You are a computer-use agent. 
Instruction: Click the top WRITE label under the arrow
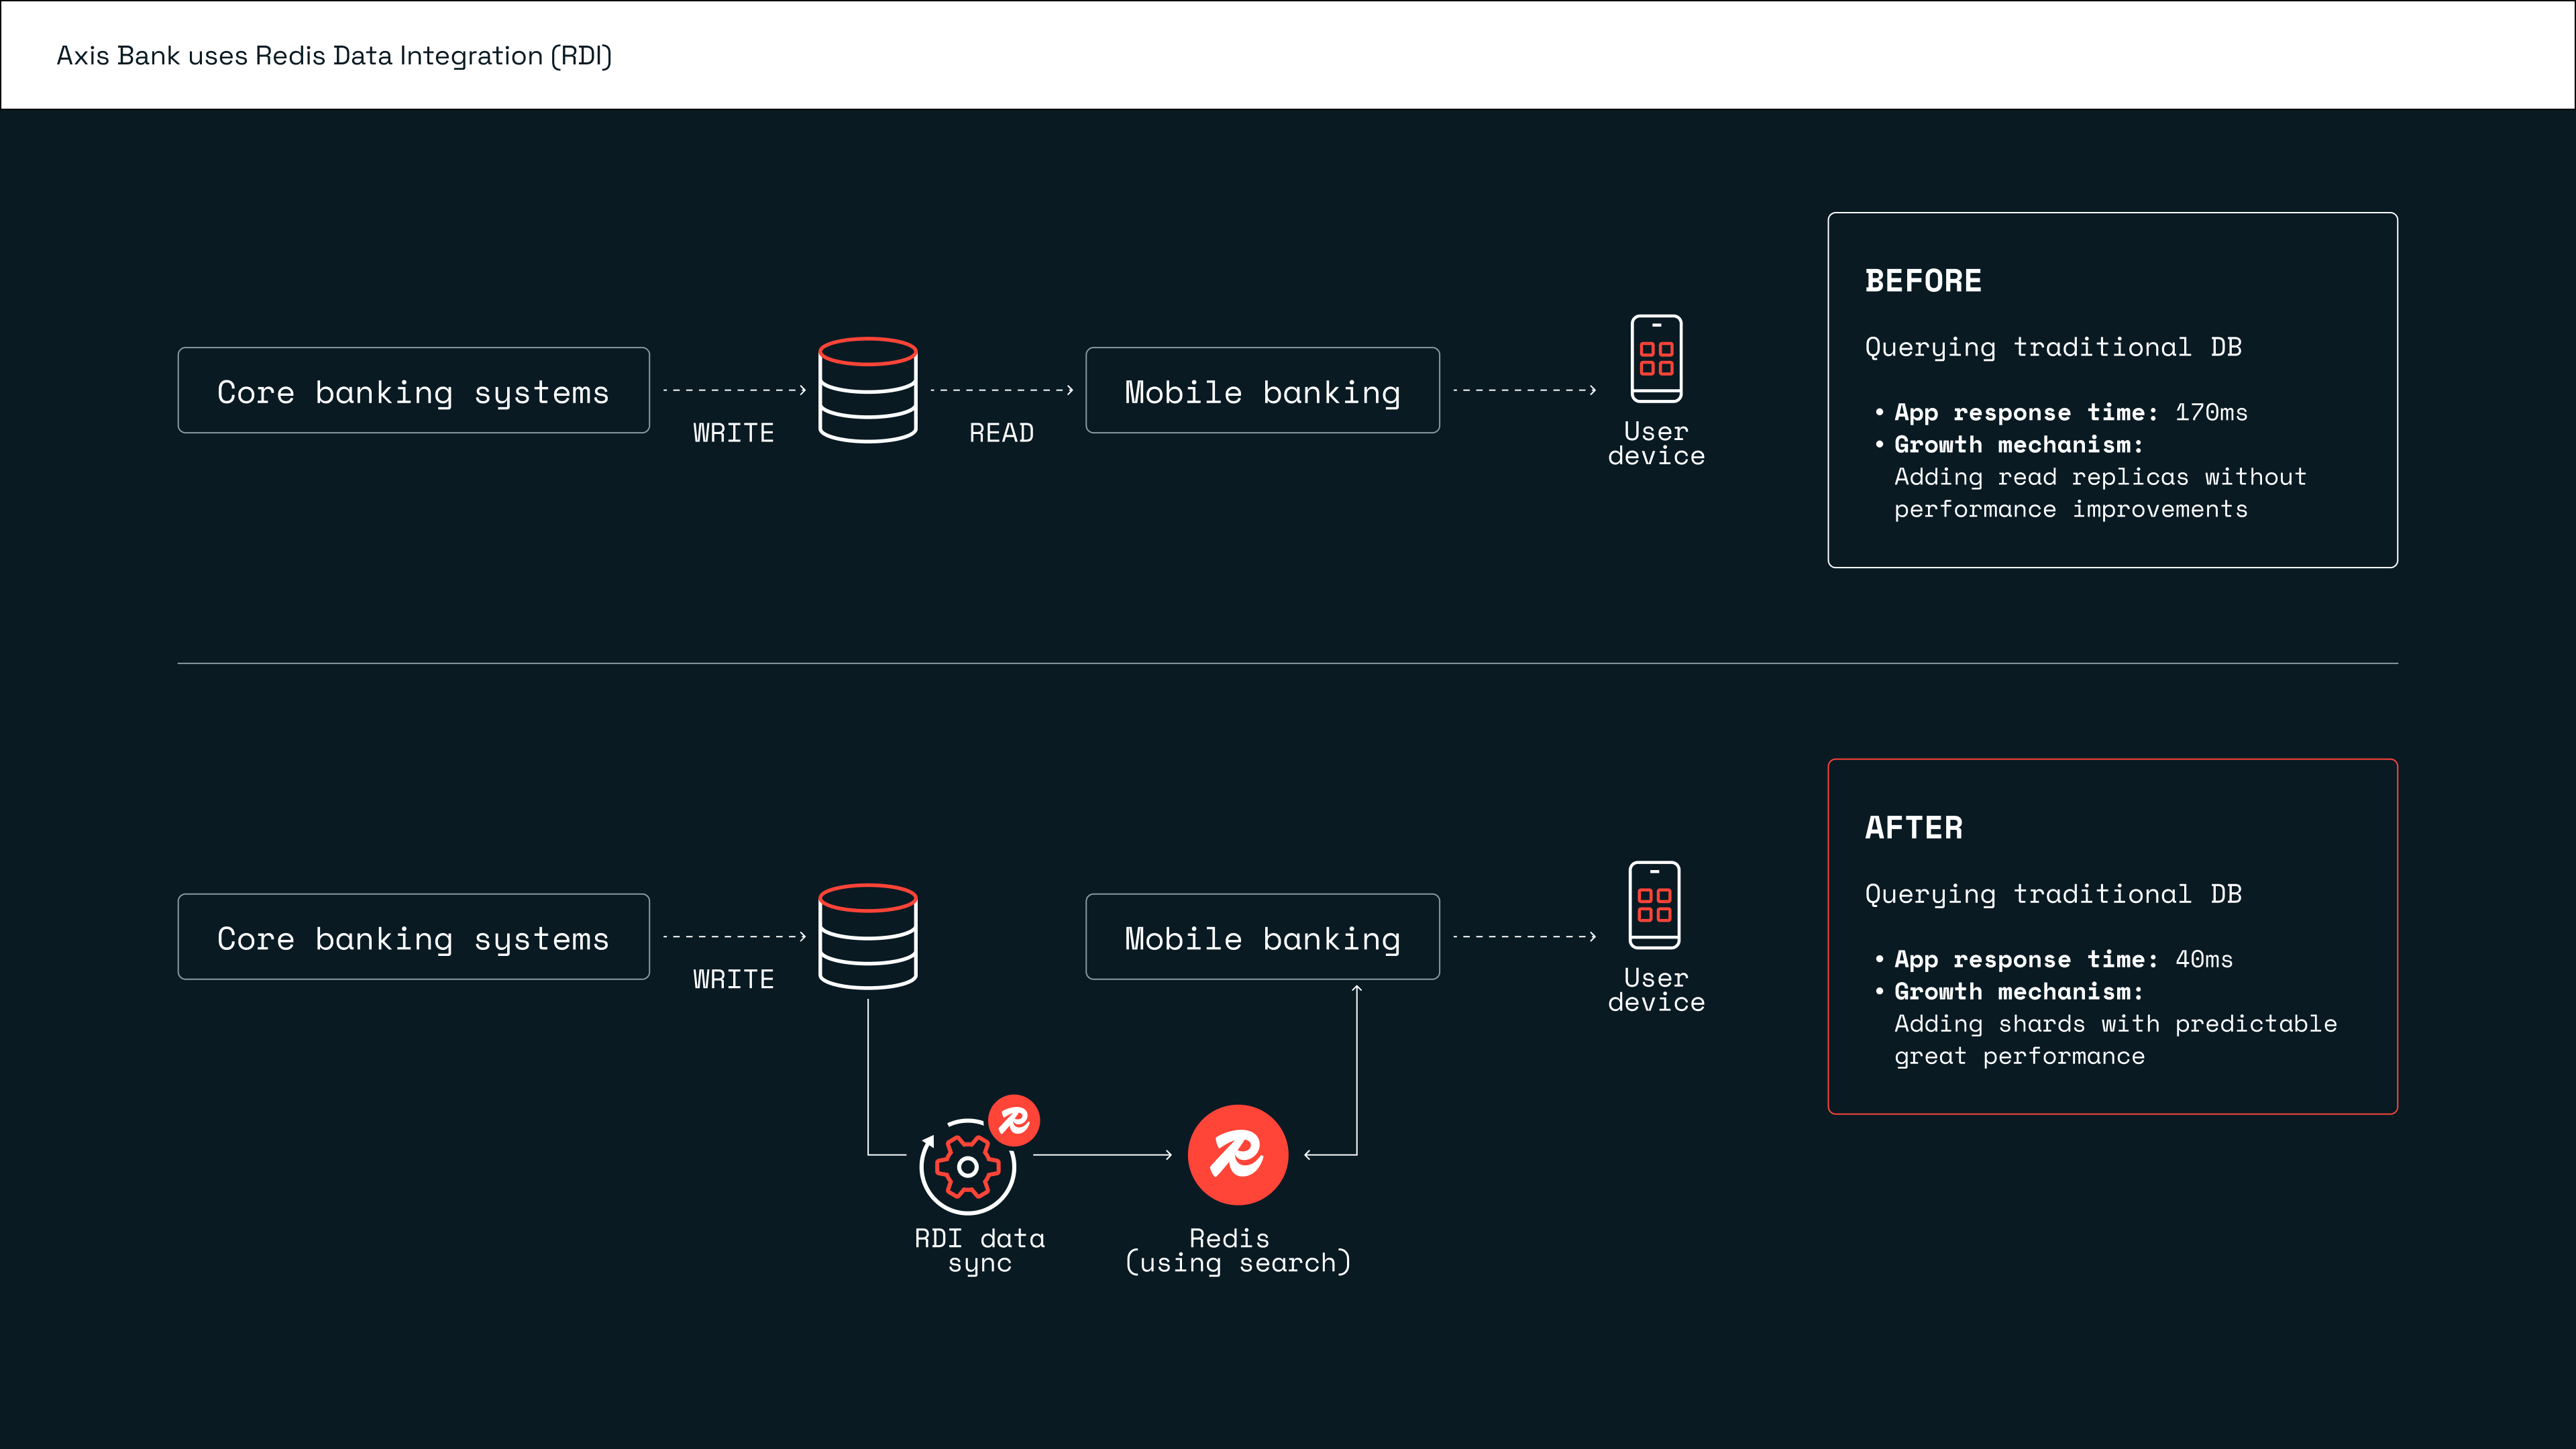coord(733,433)
